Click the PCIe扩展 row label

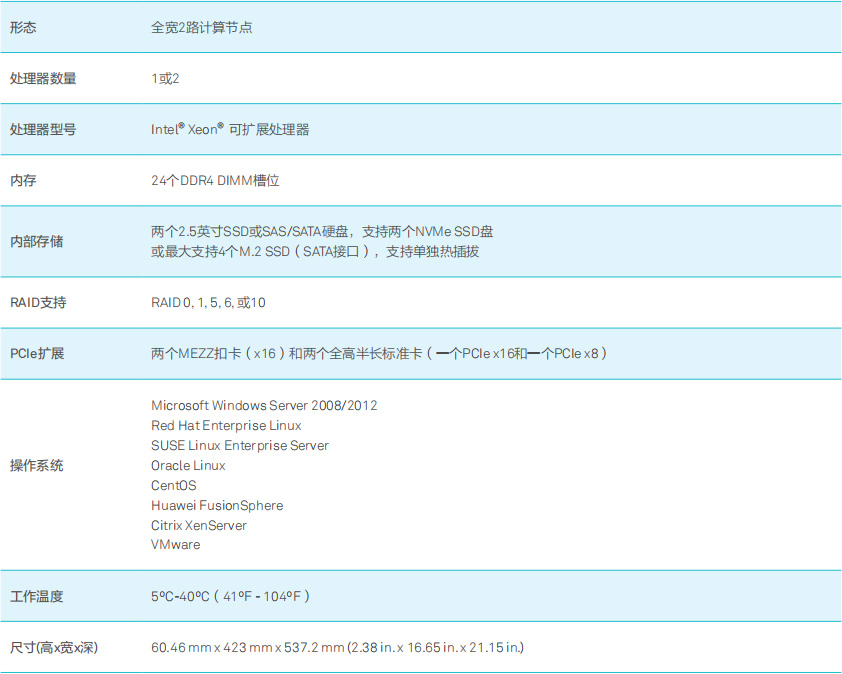coord(37,353)
